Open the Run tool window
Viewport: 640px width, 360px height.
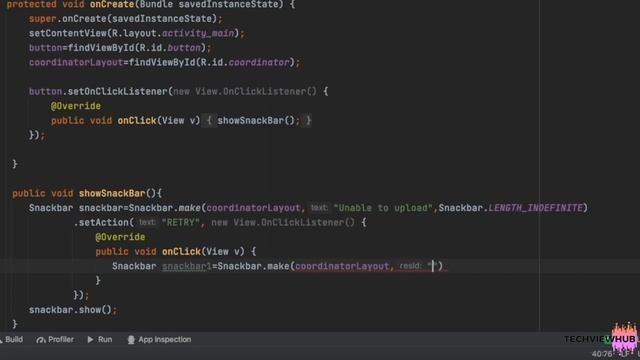click(100, 340)
